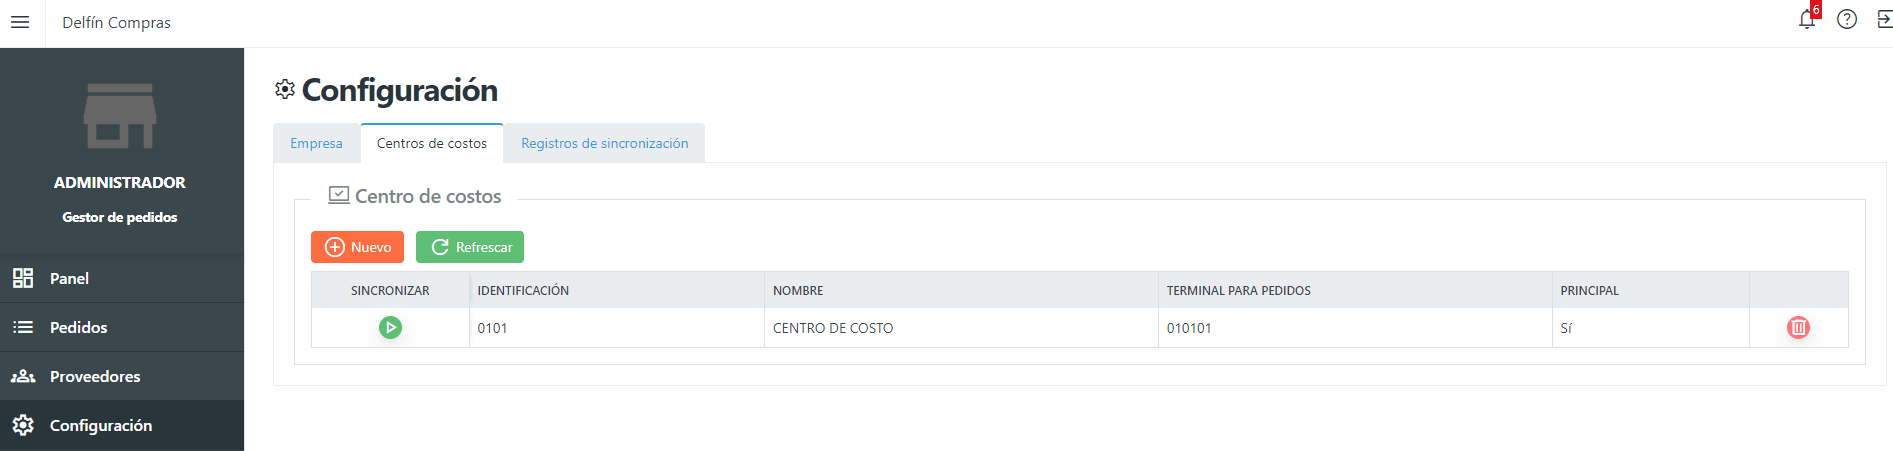Viewport: 1893px width, 451px height.
Task: Click the Refrescar button
Action: (x=470, y=247)
